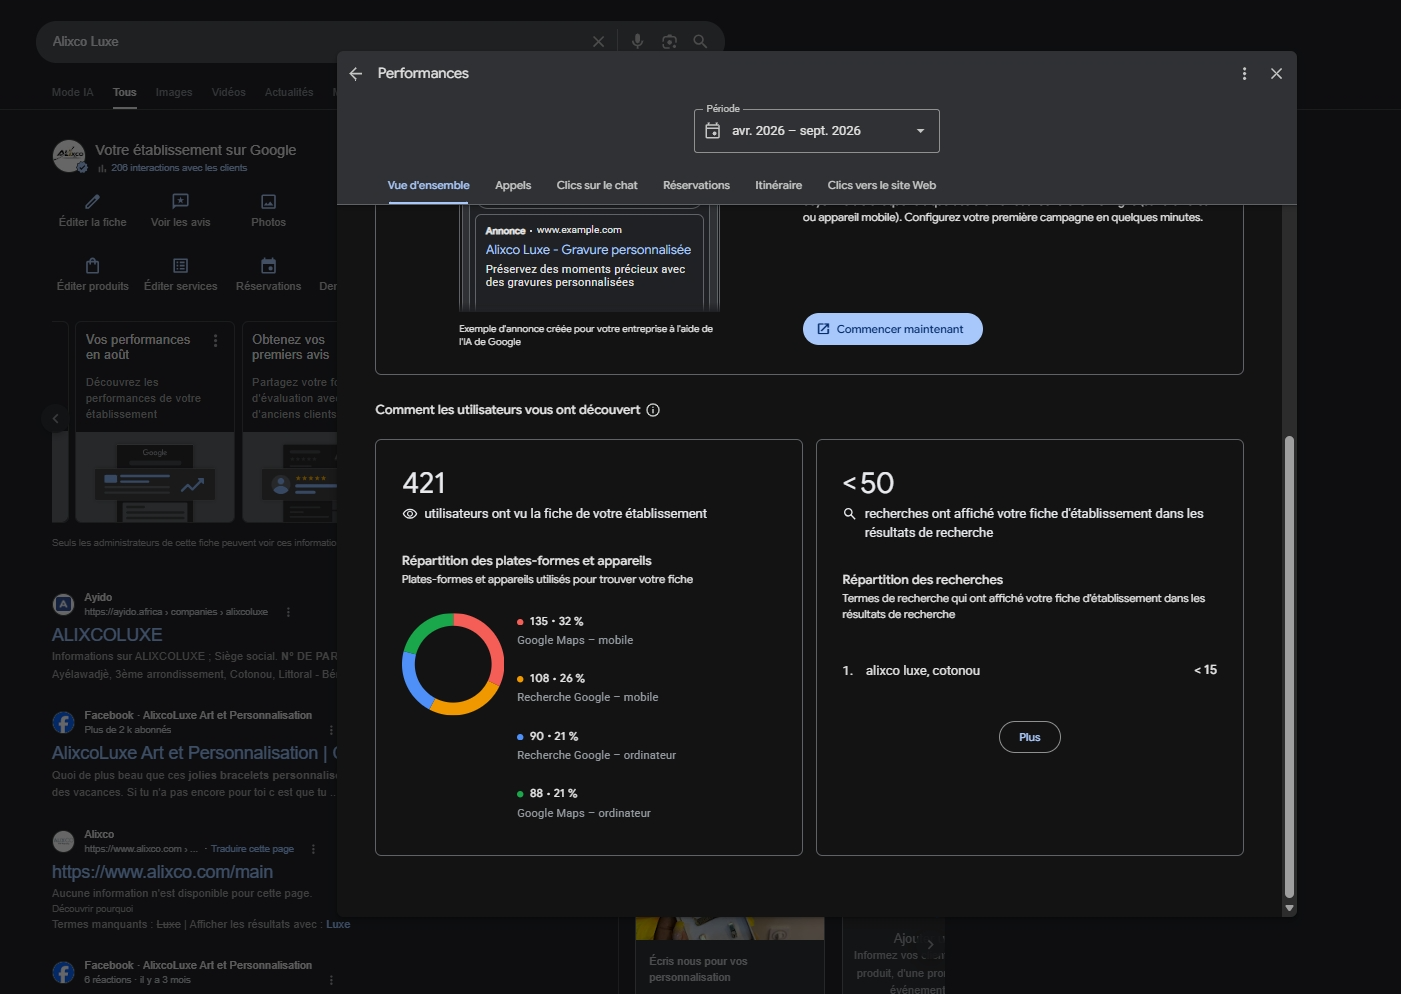Click the Éditer services list icon

pos(181,265)
